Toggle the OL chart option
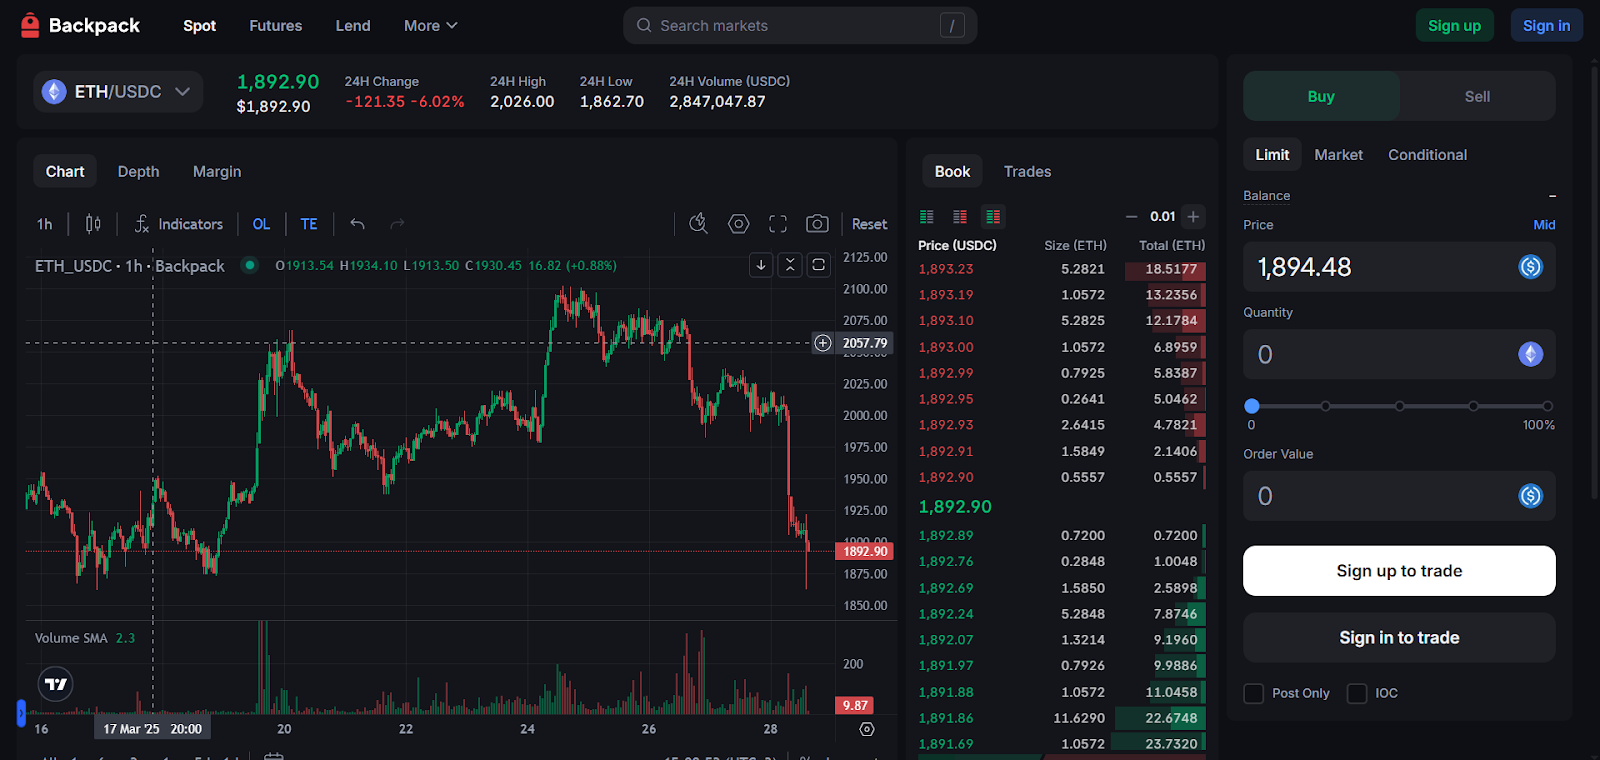Screen dimensions: 1600x760 click(x=262, y=224)
